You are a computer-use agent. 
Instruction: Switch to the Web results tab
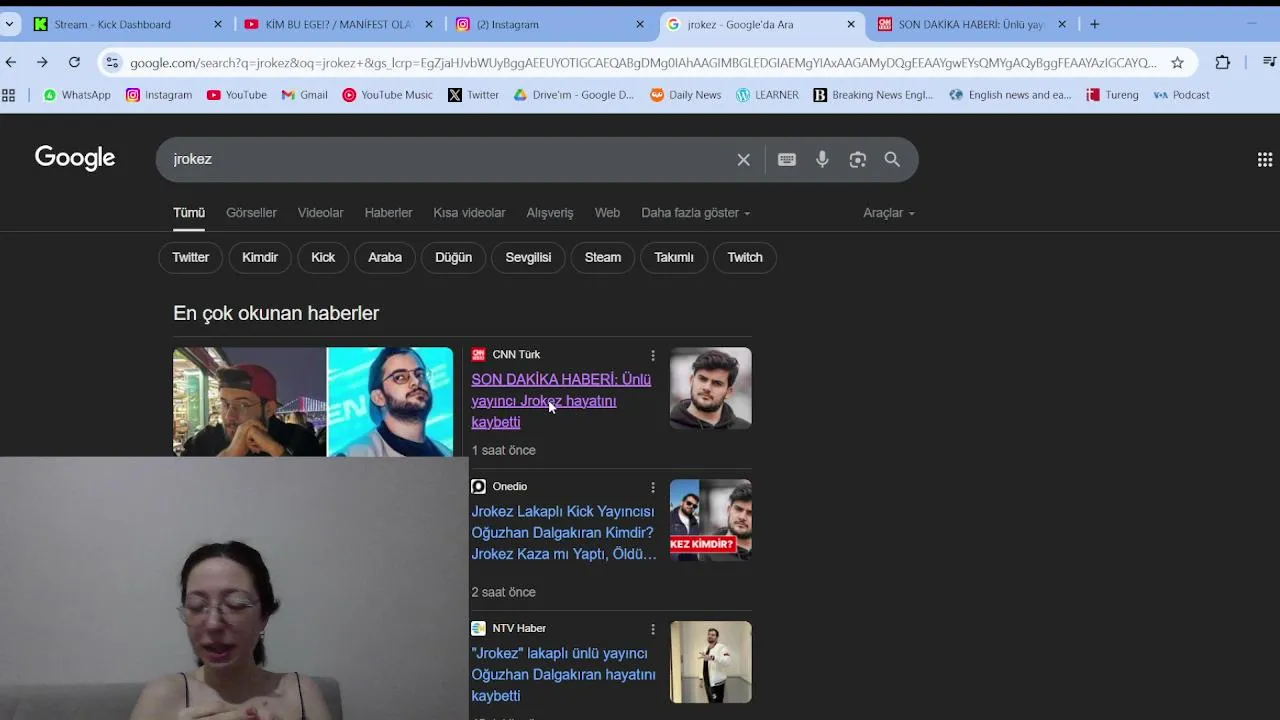[x=607, y=213]
